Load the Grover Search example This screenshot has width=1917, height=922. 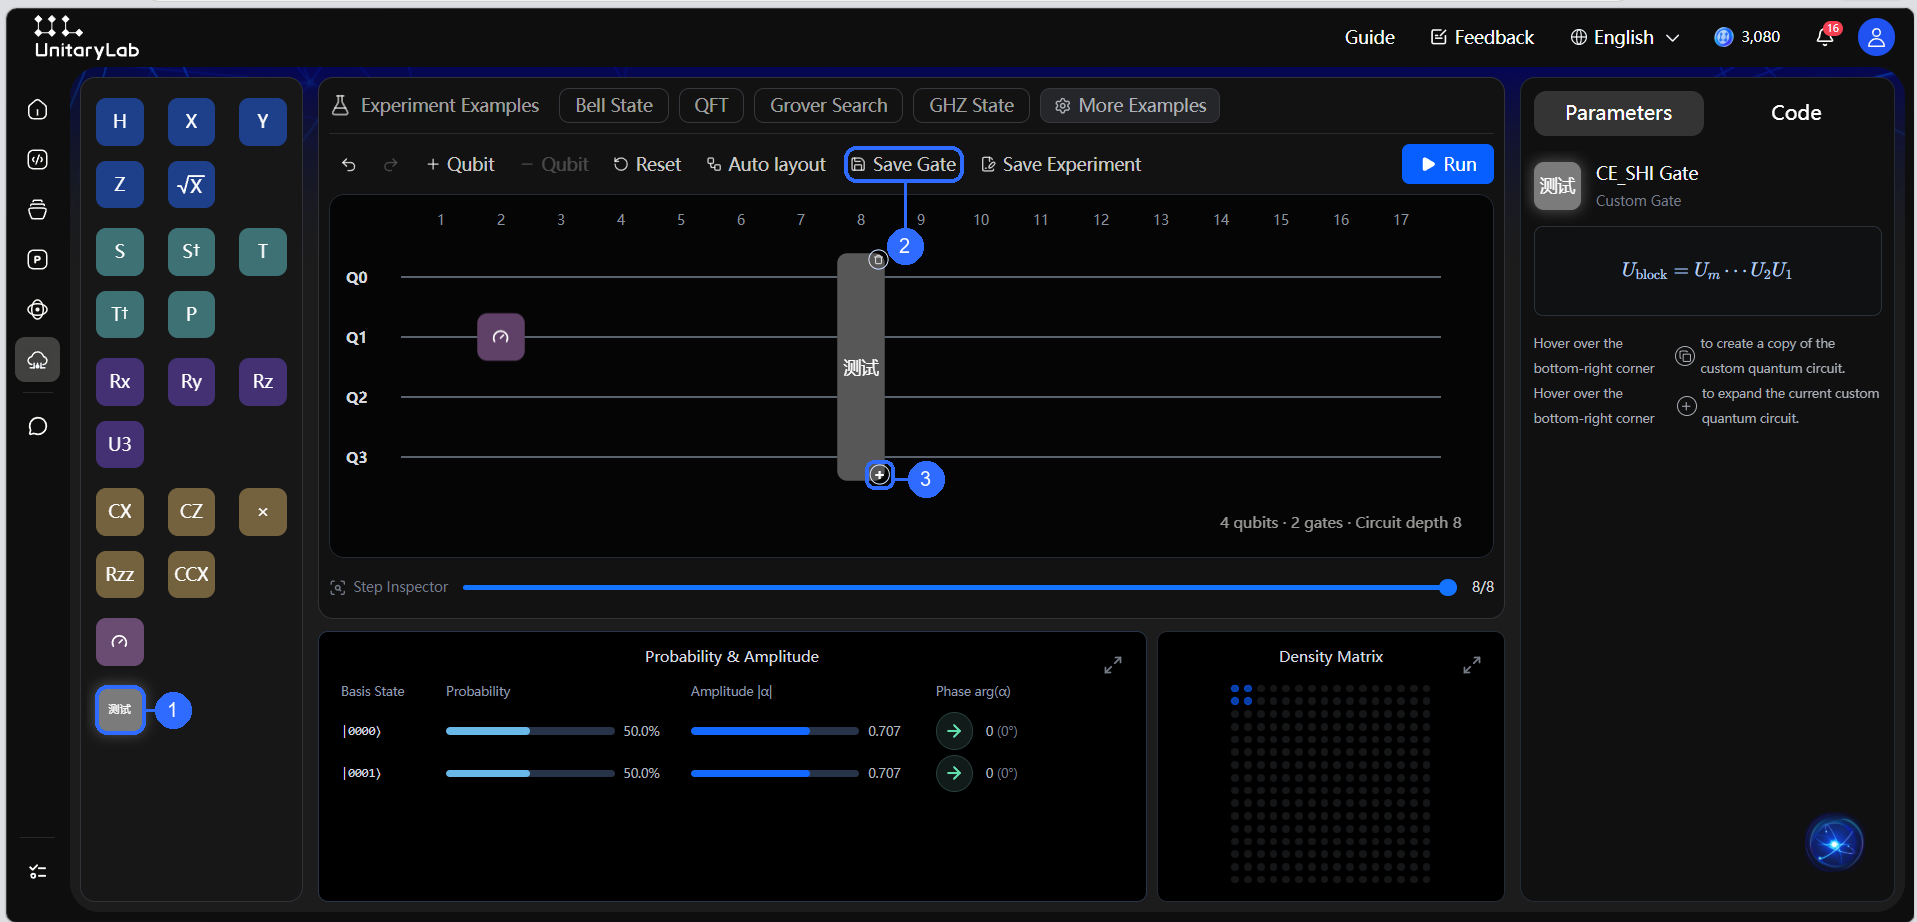pyautogui.click(x=828, y=106)
